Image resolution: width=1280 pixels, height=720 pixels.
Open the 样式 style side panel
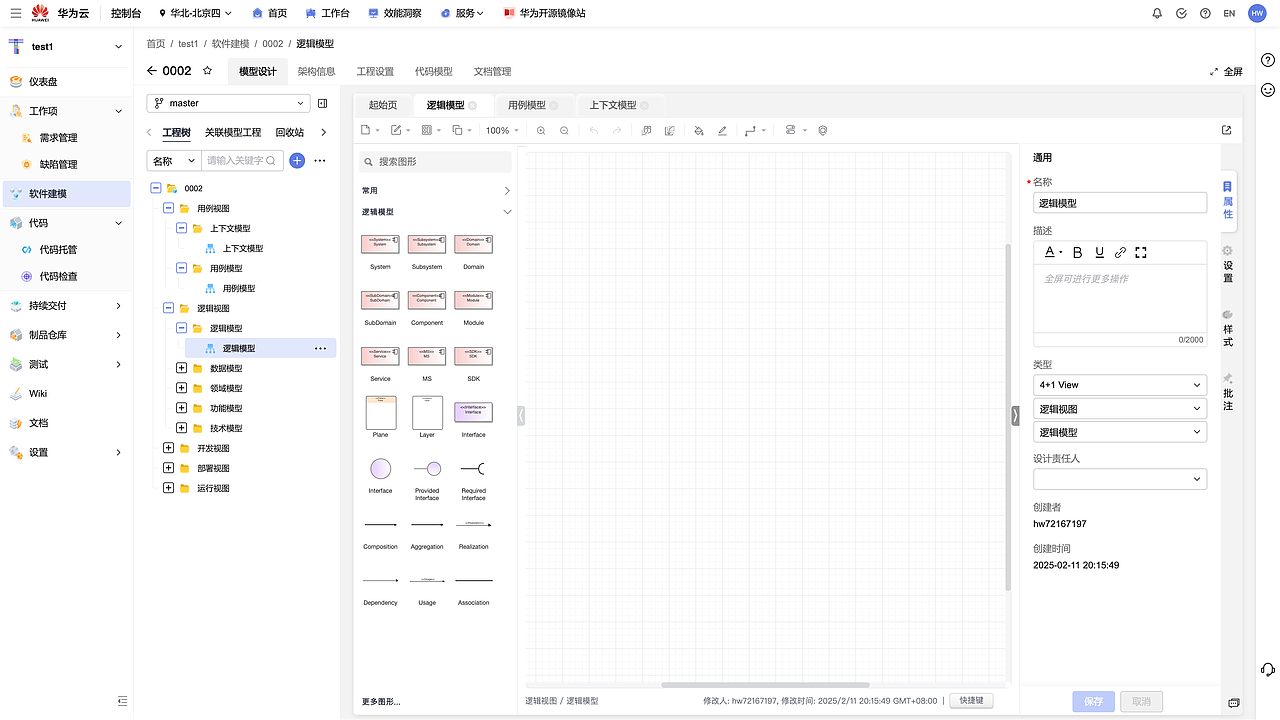[x=1228, y=328]
